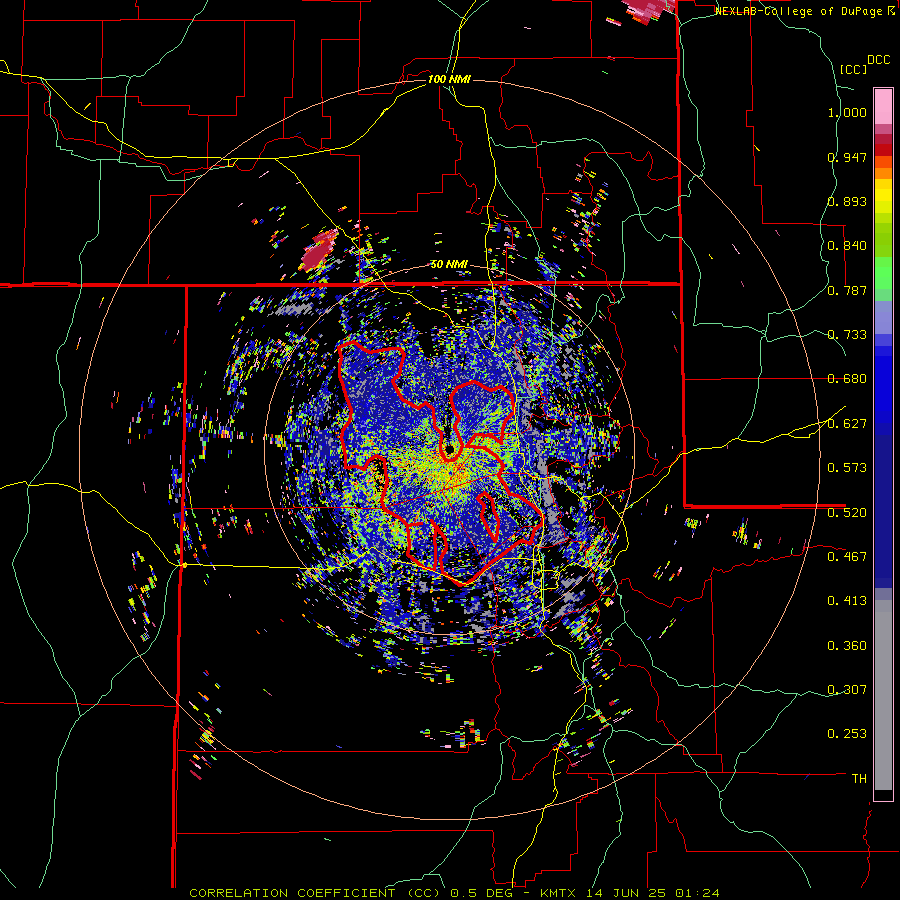The width and height of the screenshot is (900, 900).
Task: Click the DCC label above the color scale
Action: click(x=878, y=60)
